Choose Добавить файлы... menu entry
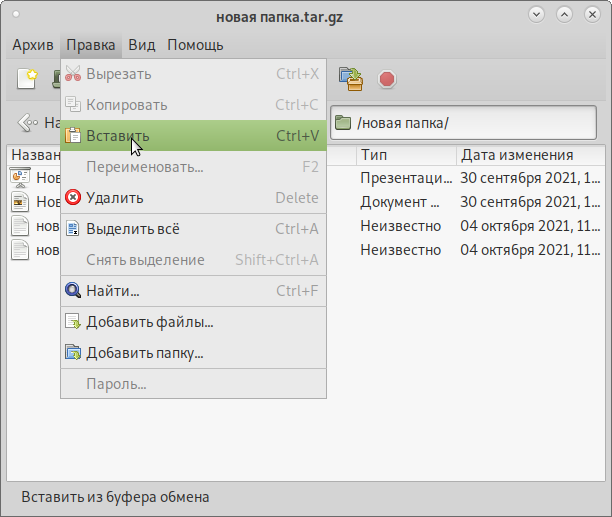The width and height of the screenshot is (612, 517). [x=150, y=322]
